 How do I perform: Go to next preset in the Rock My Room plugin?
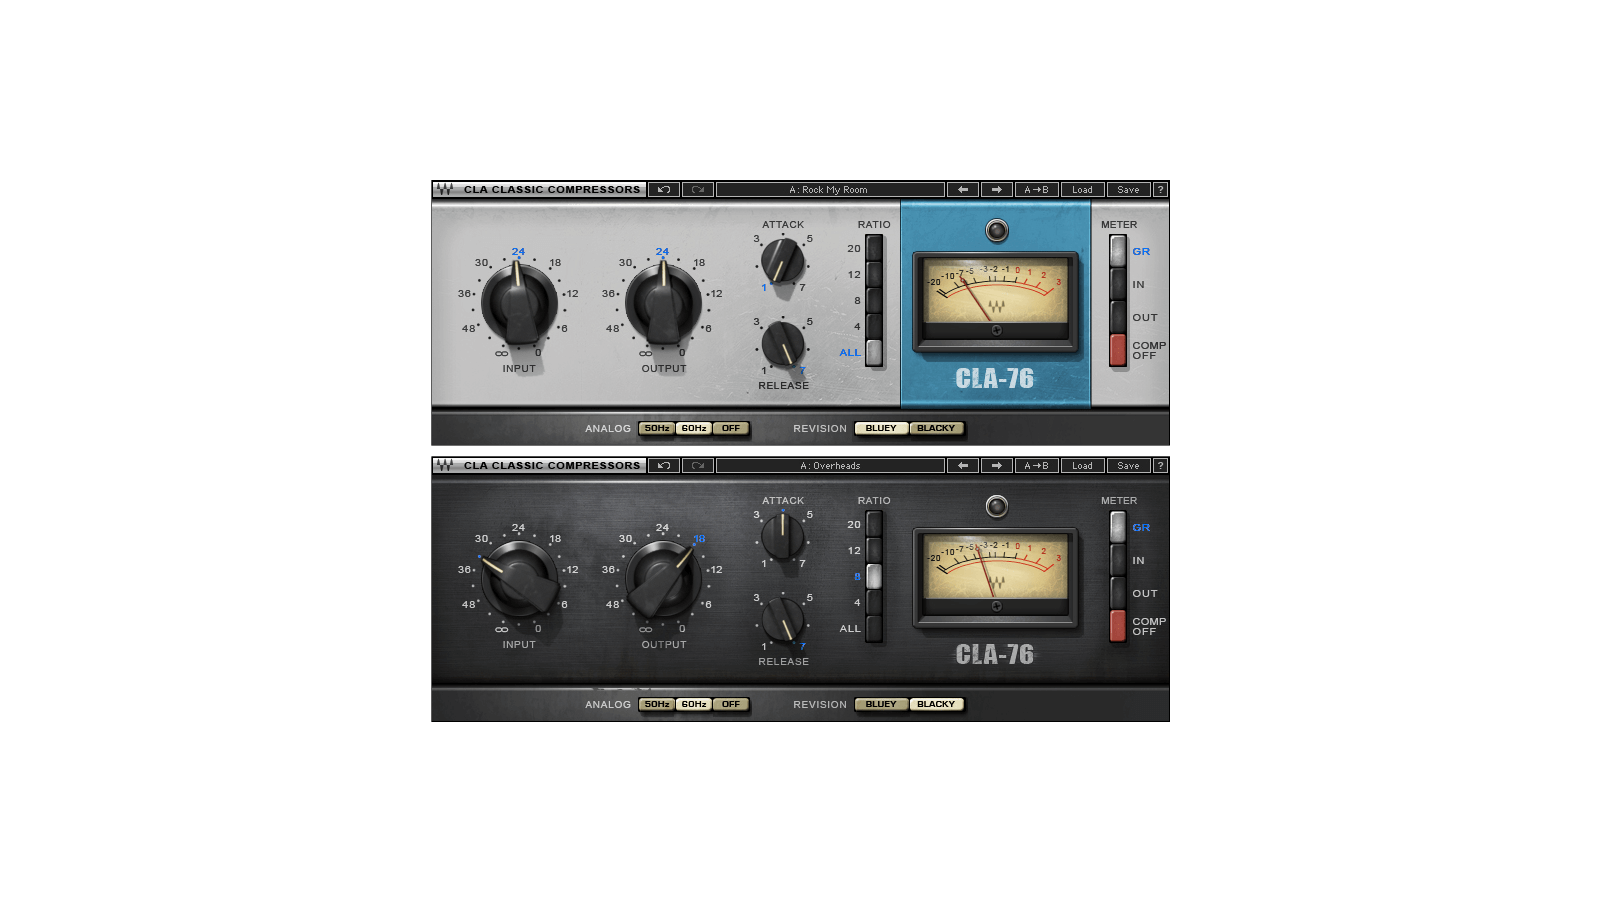[x=997, y=189]
